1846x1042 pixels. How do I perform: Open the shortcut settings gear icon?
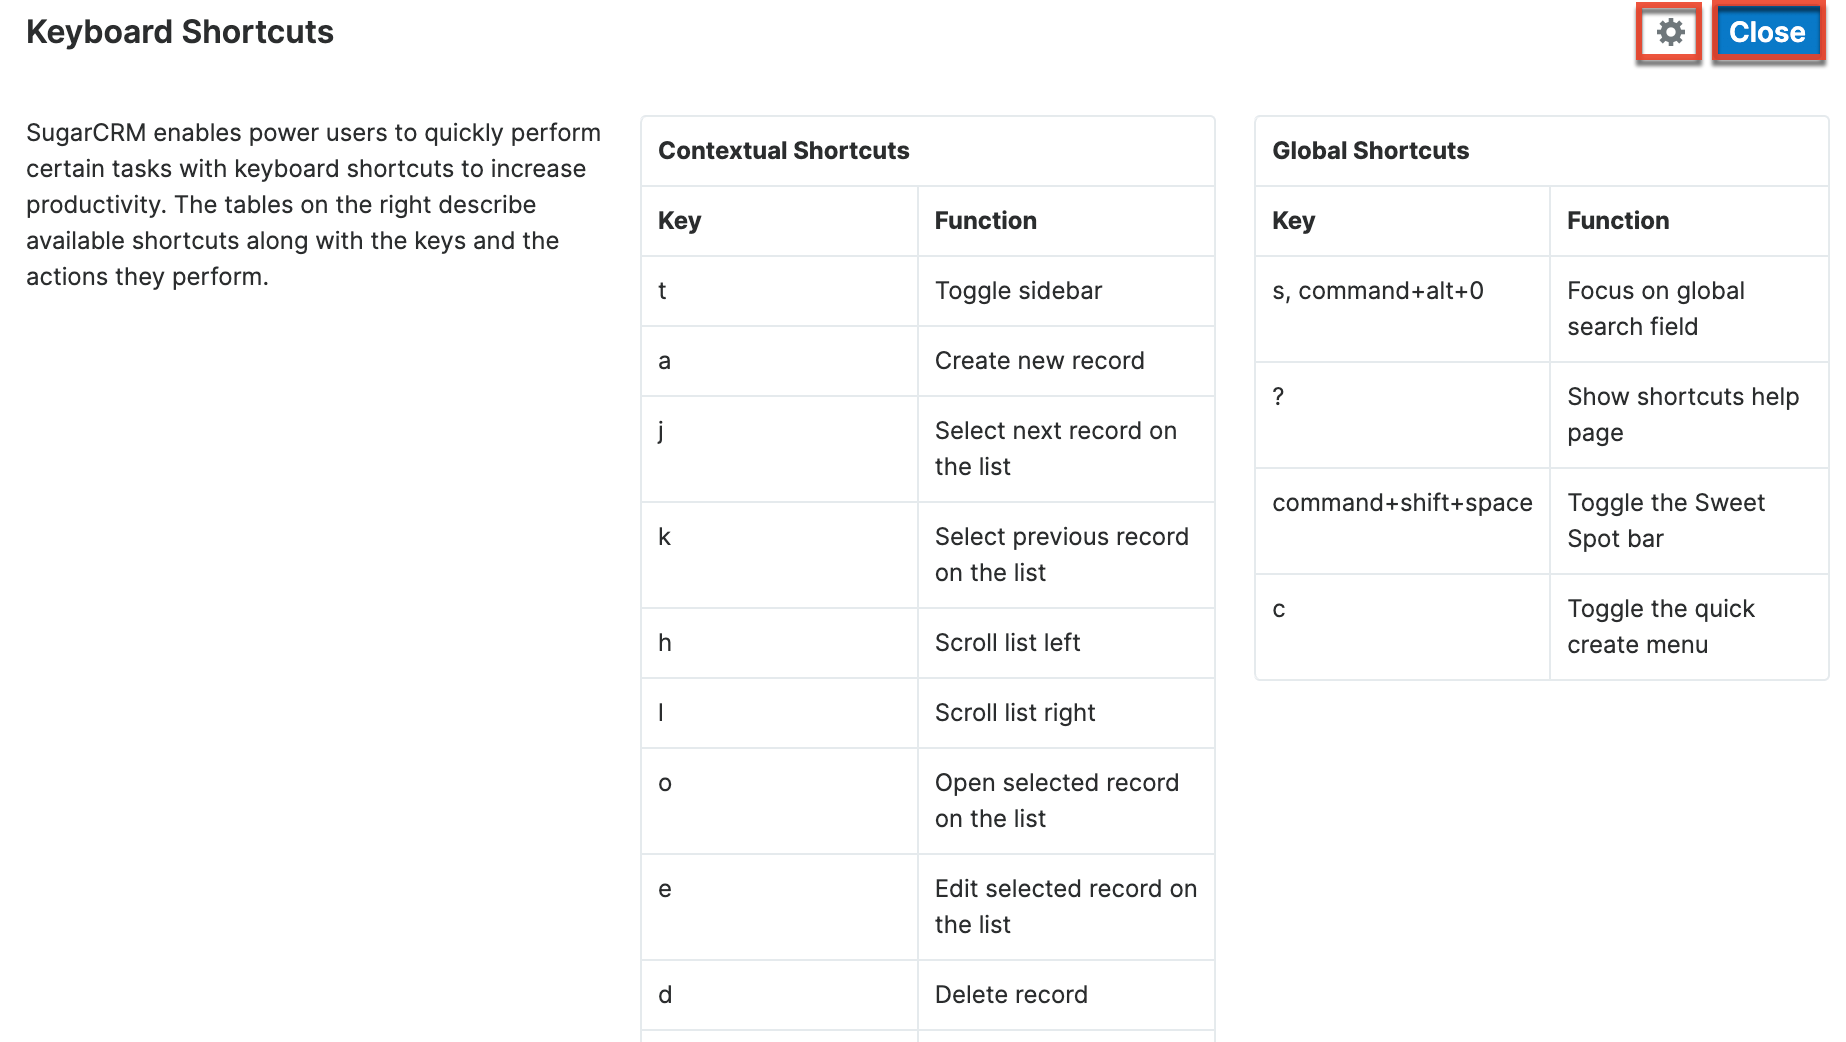1669,32
